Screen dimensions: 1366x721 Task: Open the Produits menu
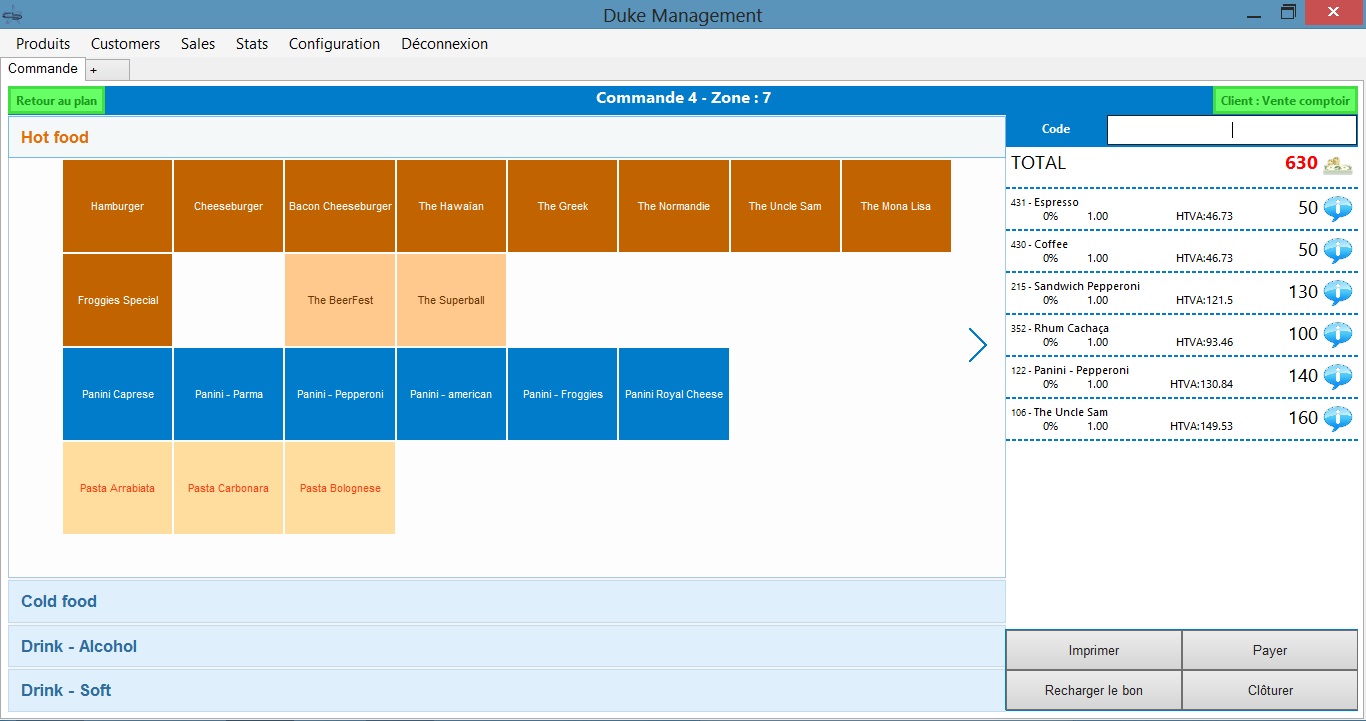click(43, 44)
